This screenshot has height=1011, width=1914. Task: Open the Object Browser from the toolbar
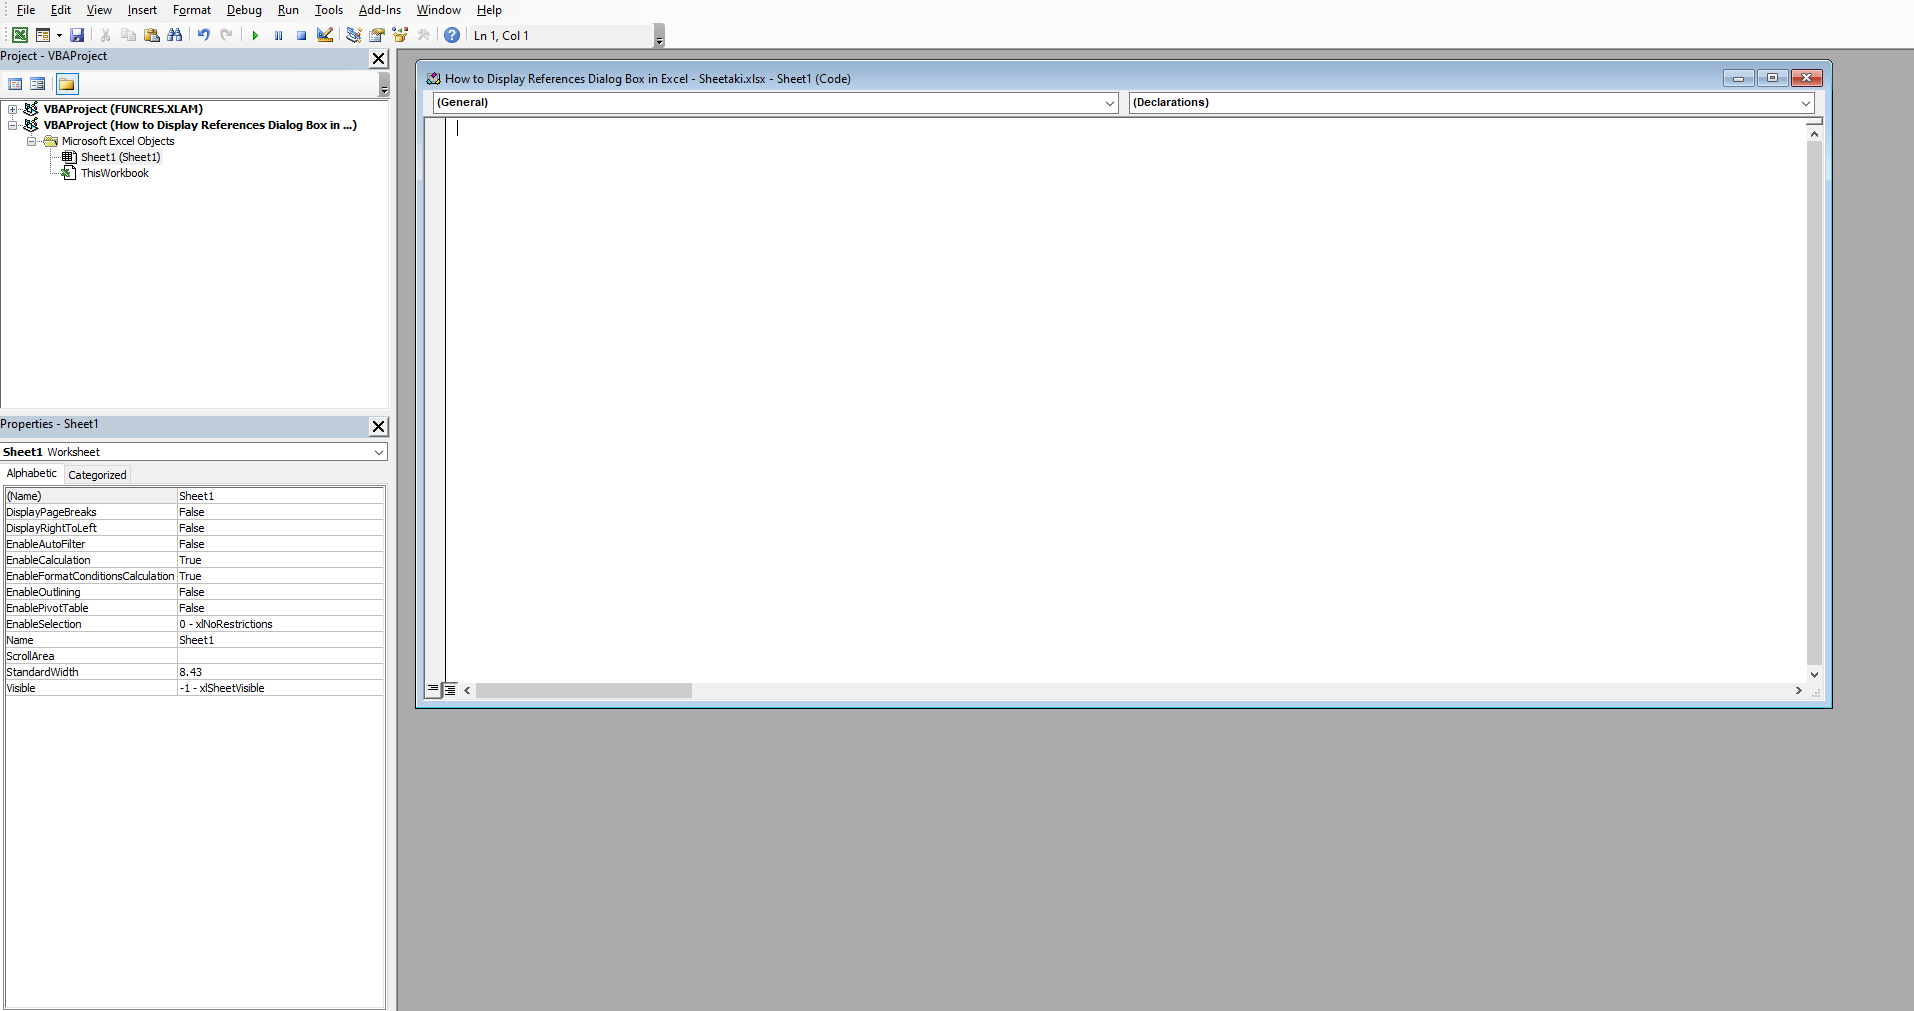400,35
